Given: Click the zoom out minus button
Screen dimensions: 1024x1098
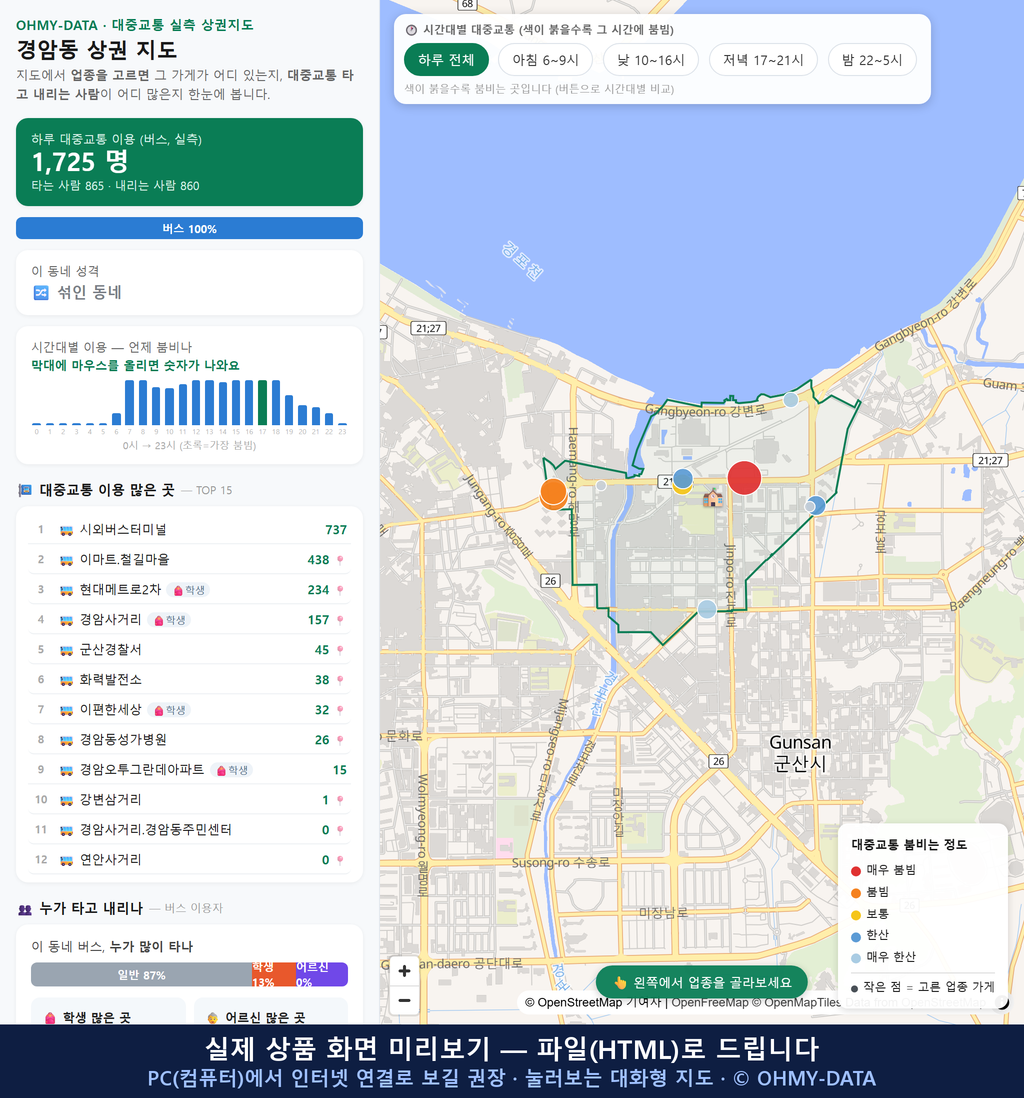Looking at the screenshot, I should [404, 1000].
